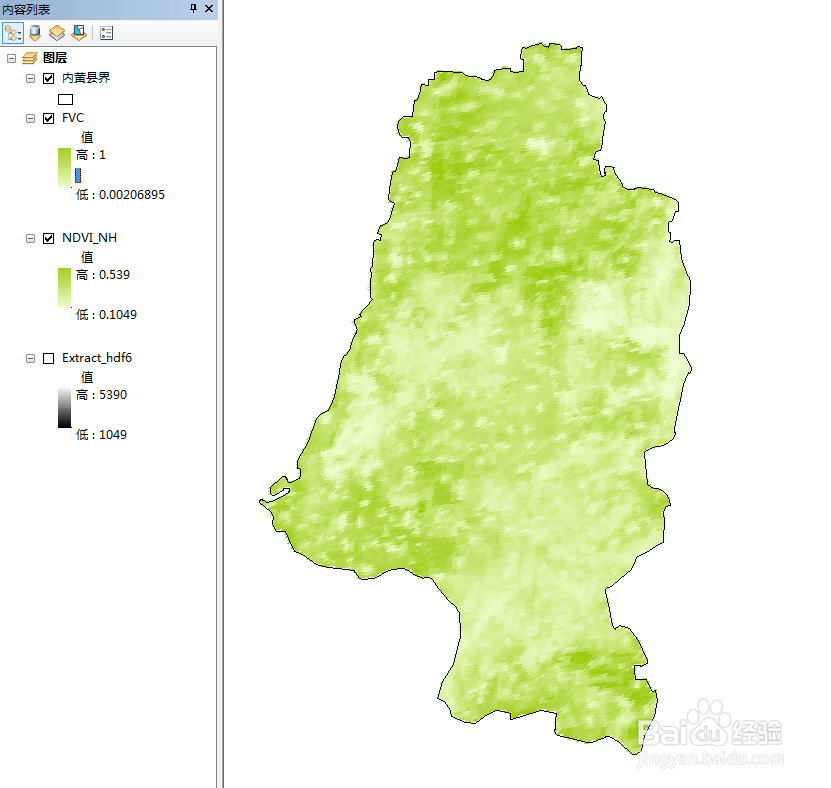Viewport: 831px width, 788px height.
Task: Collapse the Extract_hdf6 layer legend
Action: [x=30, y=359]
